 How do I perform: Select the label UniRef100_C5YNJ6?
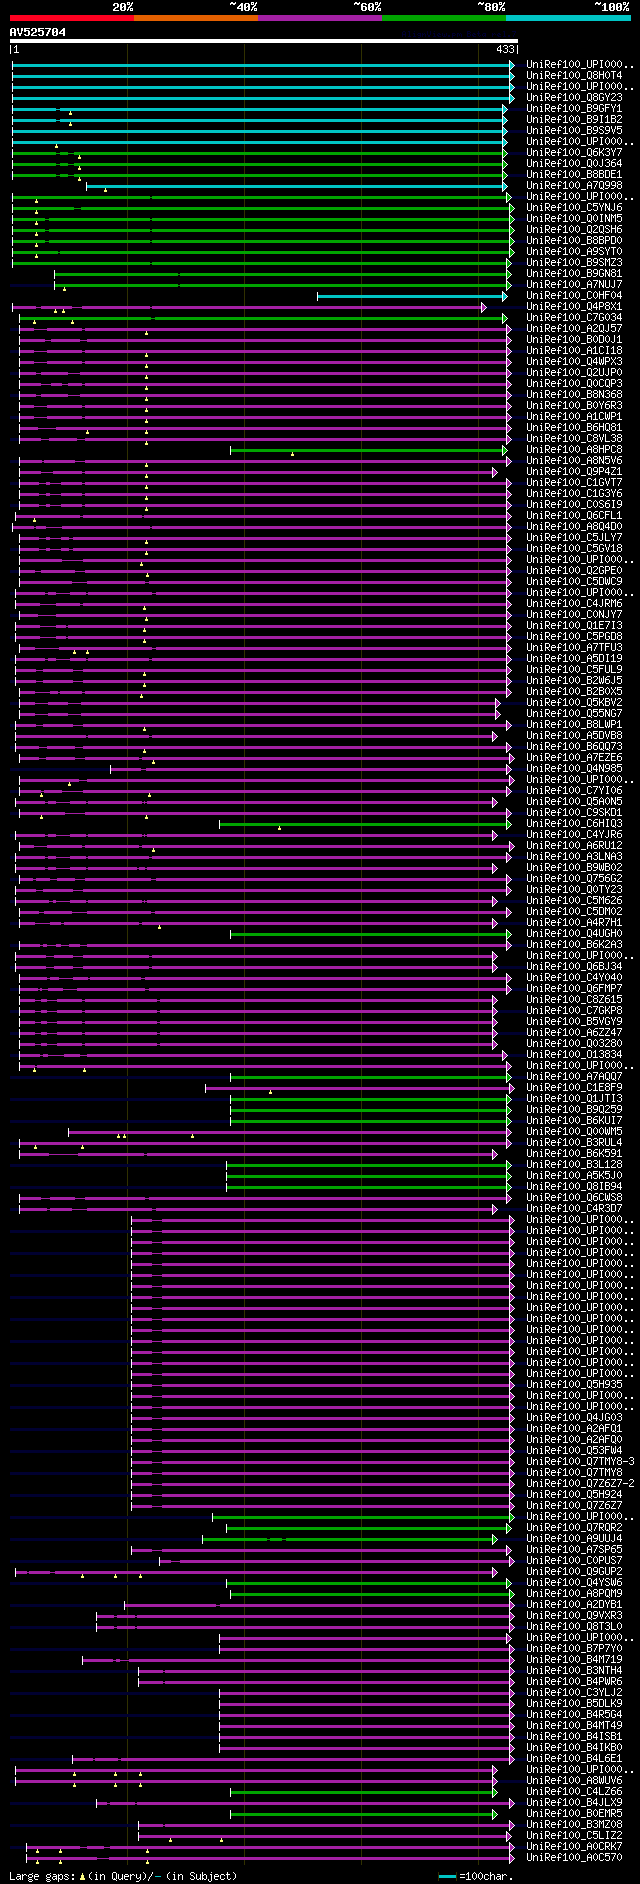coord(574,207)
